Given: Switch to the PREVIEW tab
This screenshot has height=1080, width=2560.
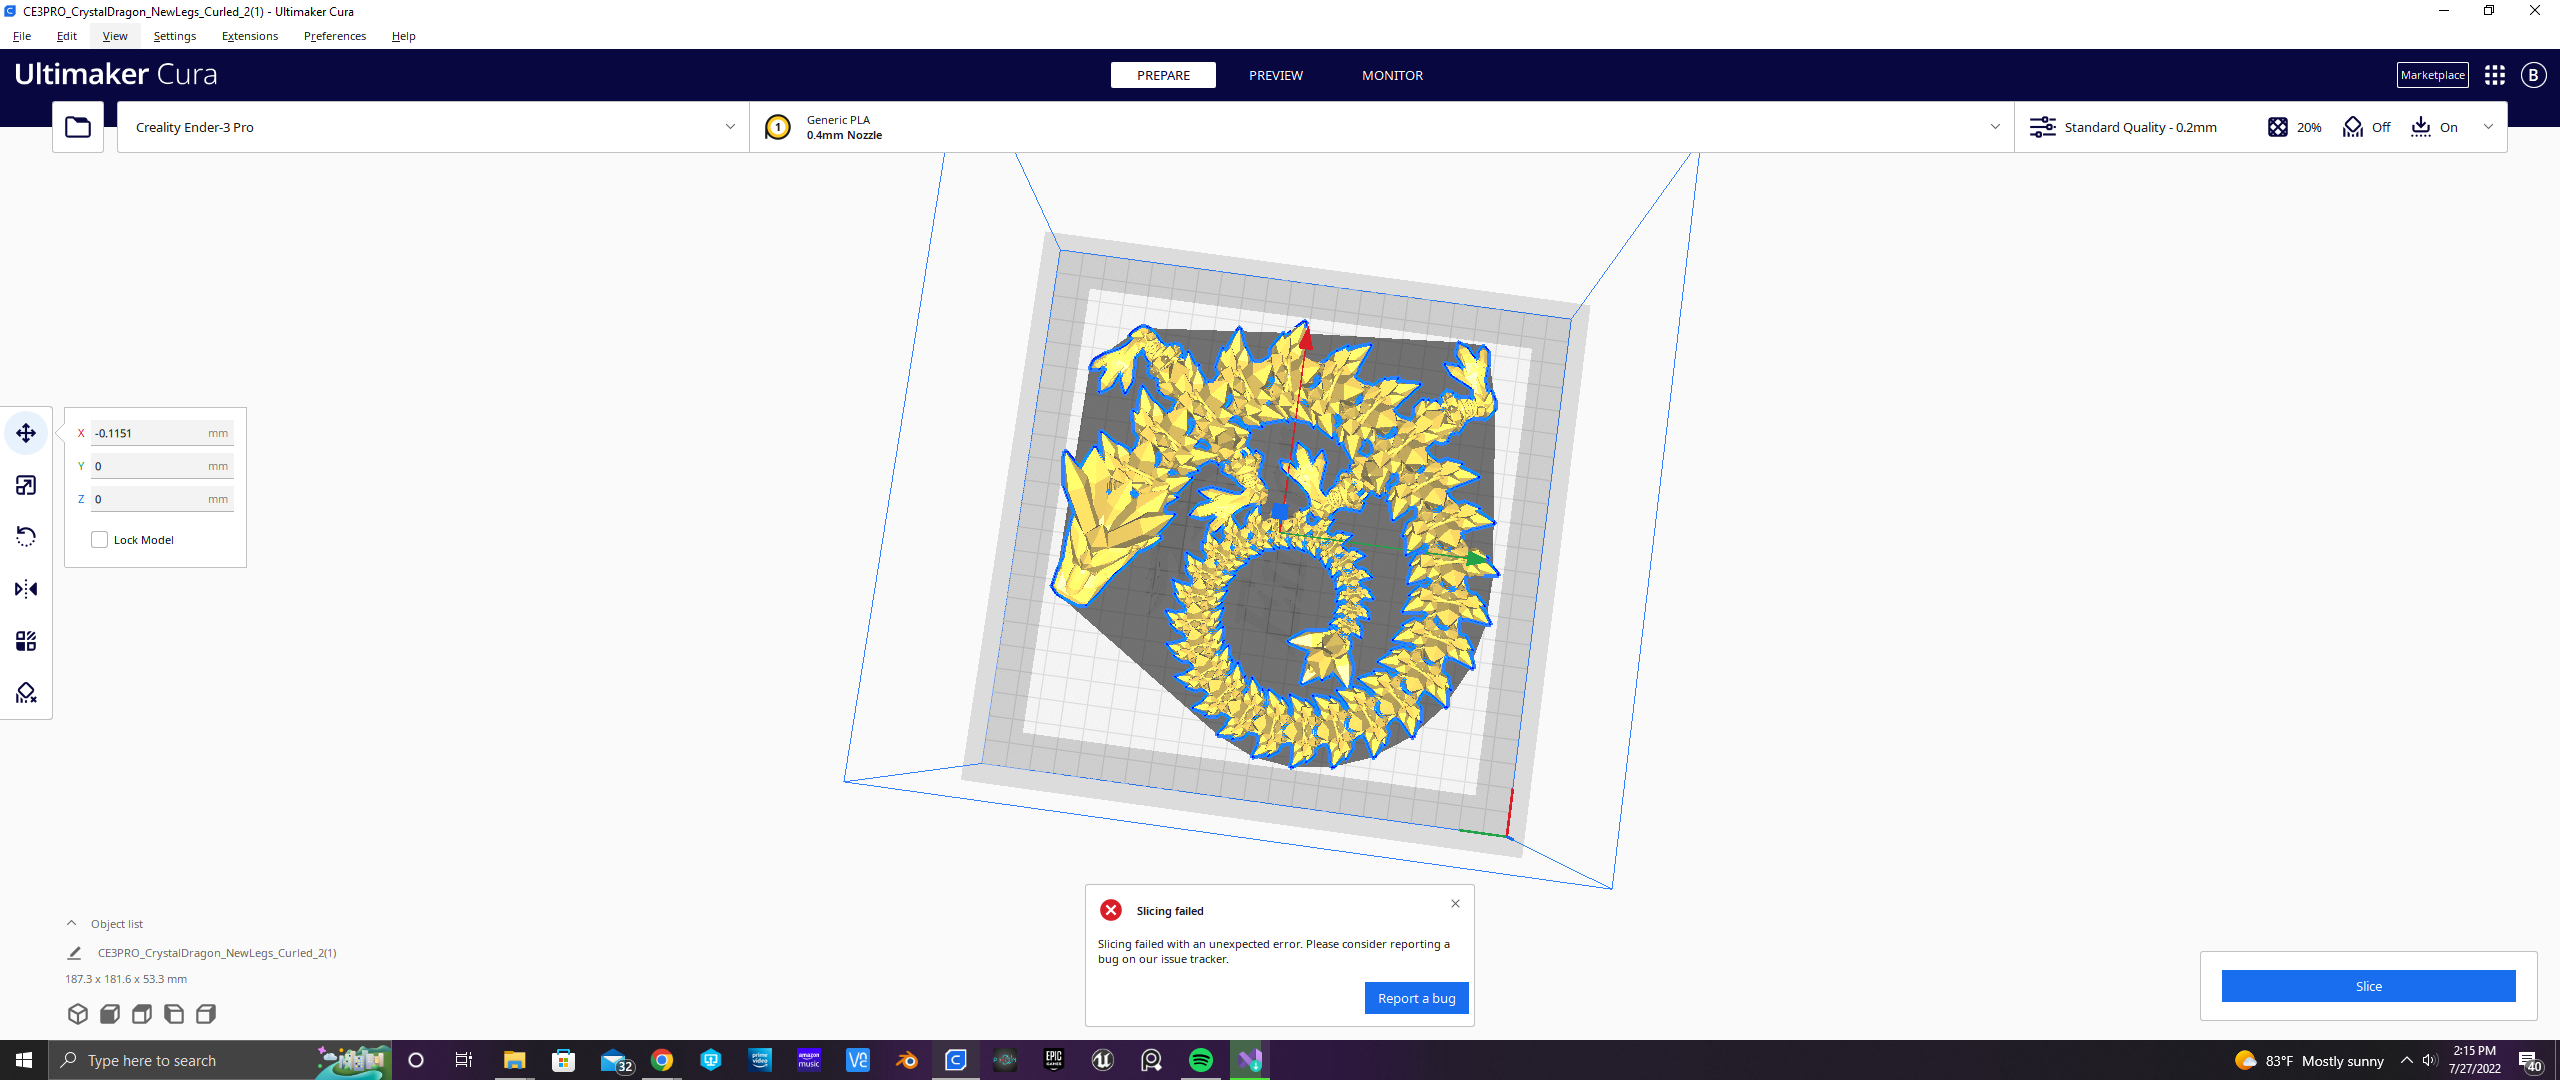Looking at the screenshot, I should coord(1275,75).
